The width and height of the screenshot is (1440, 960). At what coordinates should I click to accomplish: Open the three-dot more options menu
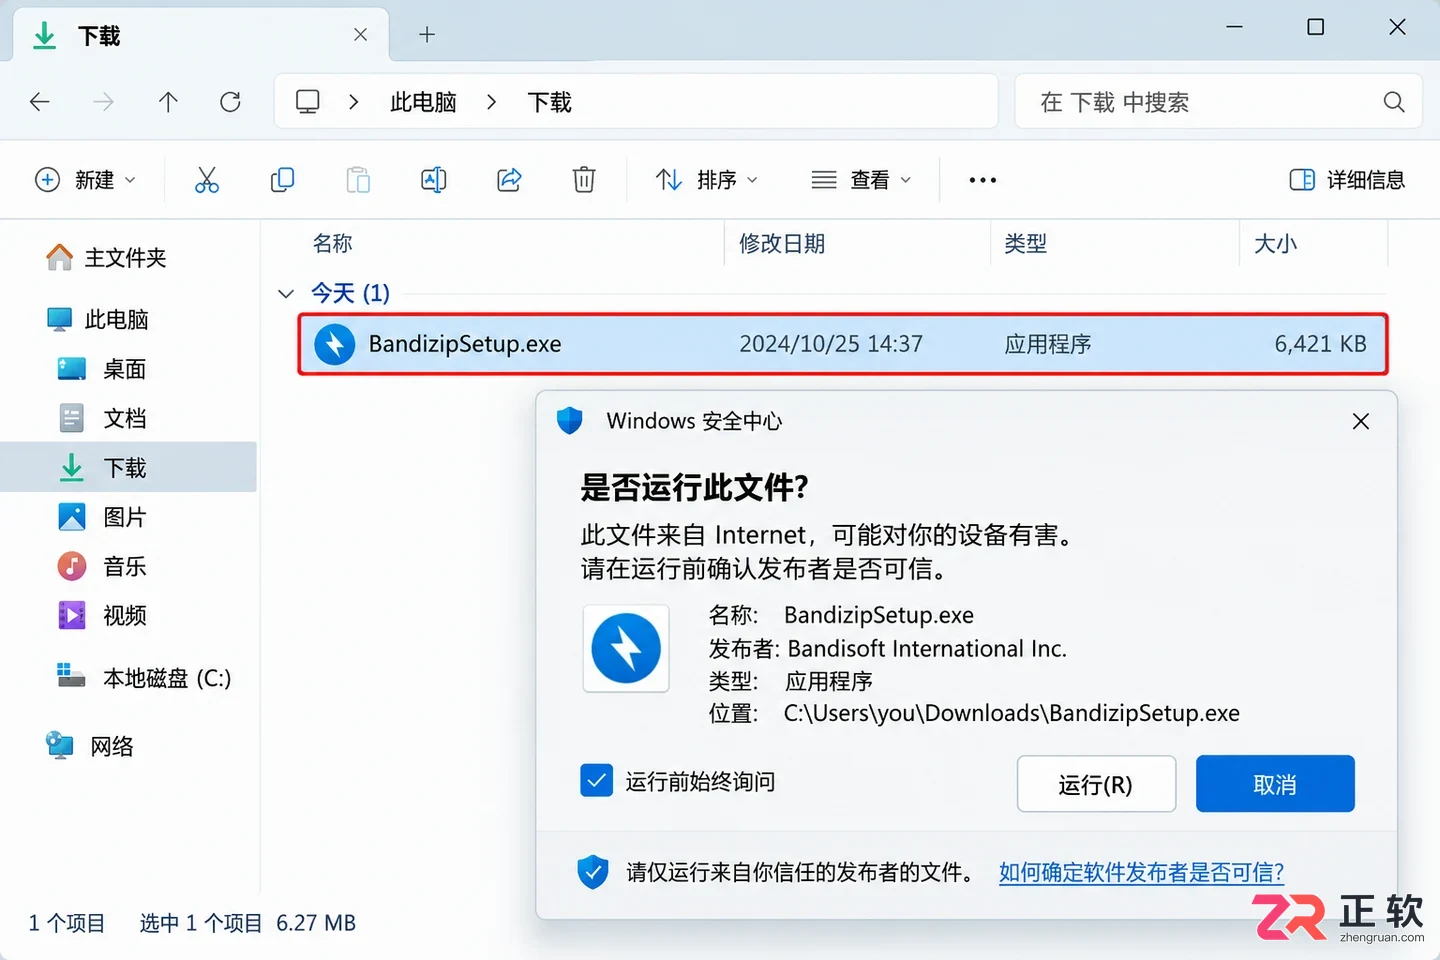(x=983, y=180)
